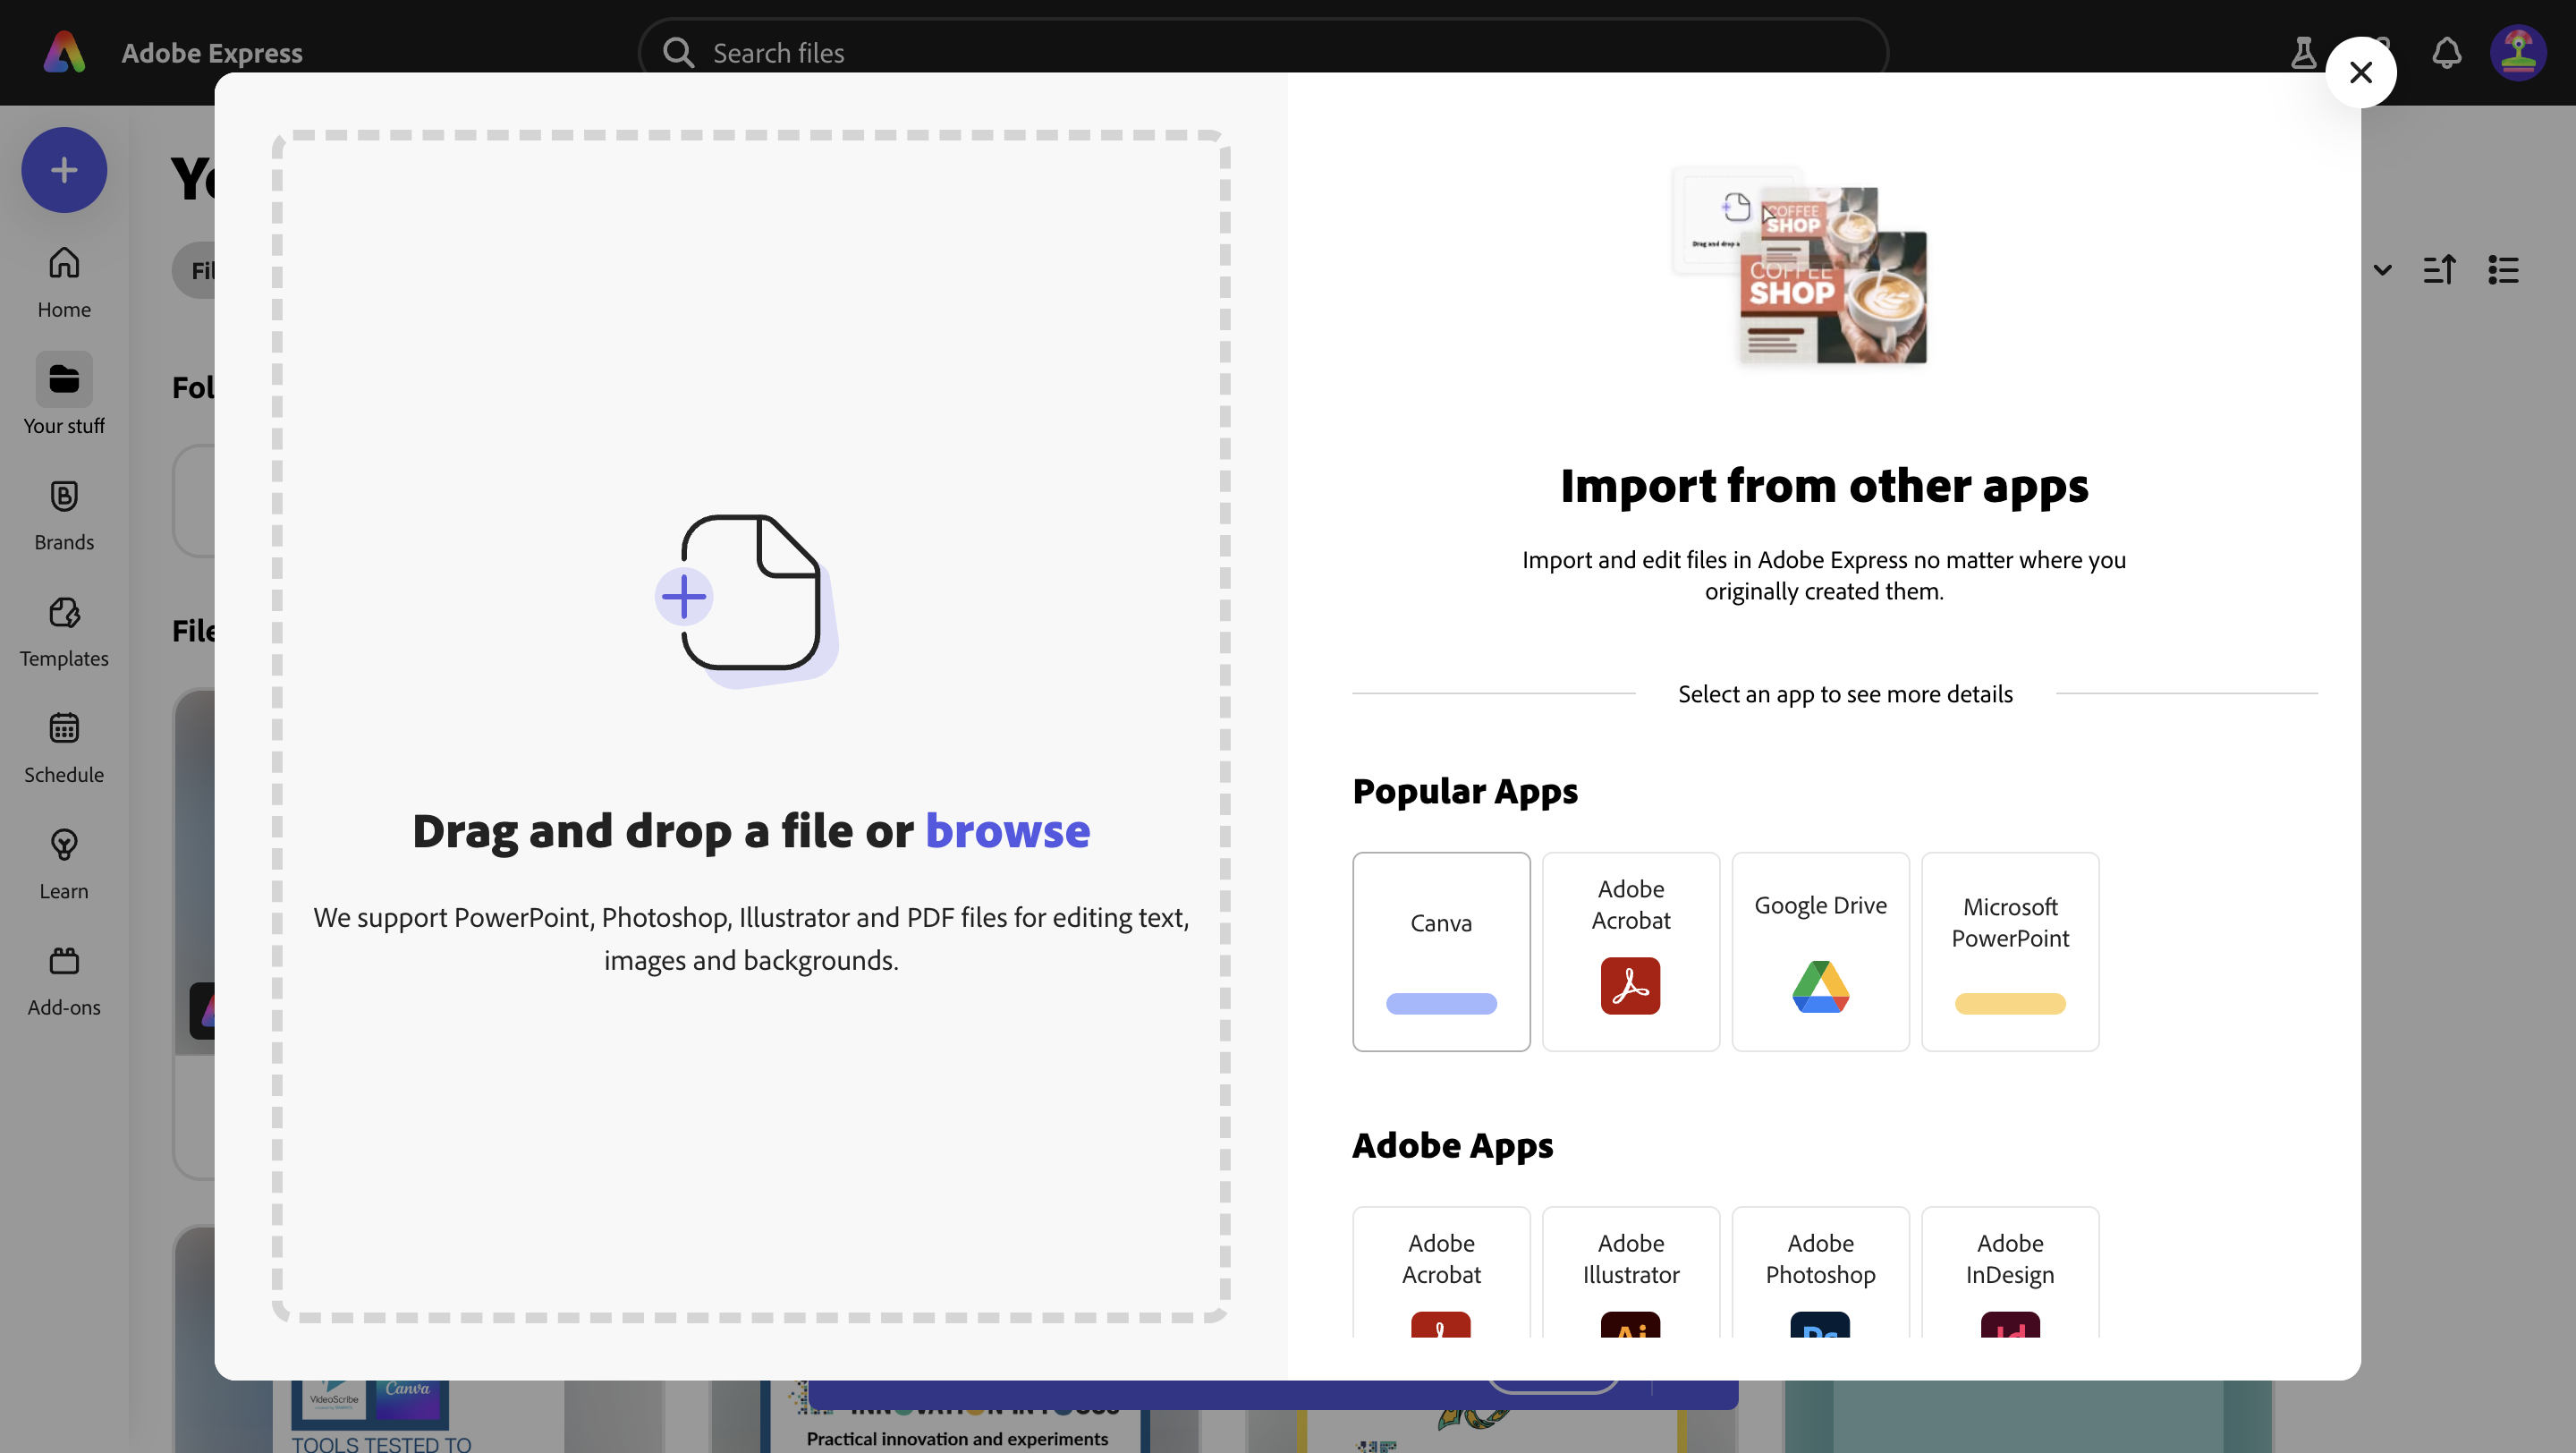This screenshot has height=1453, width=2576.
Task: Select the Google Drive app card
Action: point(1820,951)
